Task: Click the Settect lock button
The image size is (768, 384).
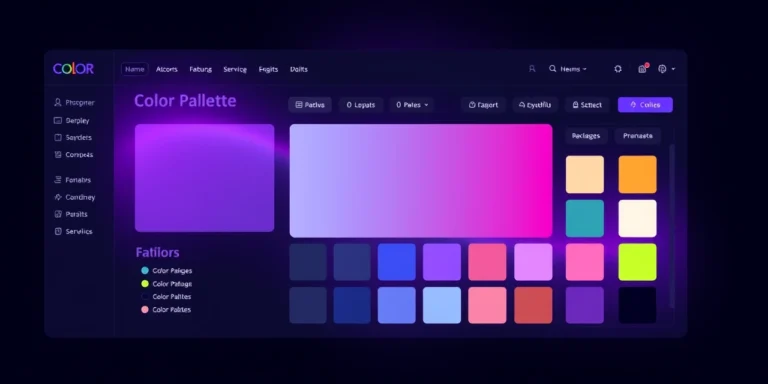Action: pos(587,105)
